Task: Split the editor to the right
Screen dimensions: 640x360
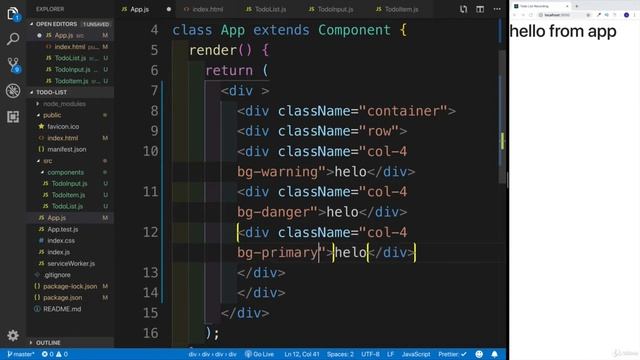Action: [480, 9]
